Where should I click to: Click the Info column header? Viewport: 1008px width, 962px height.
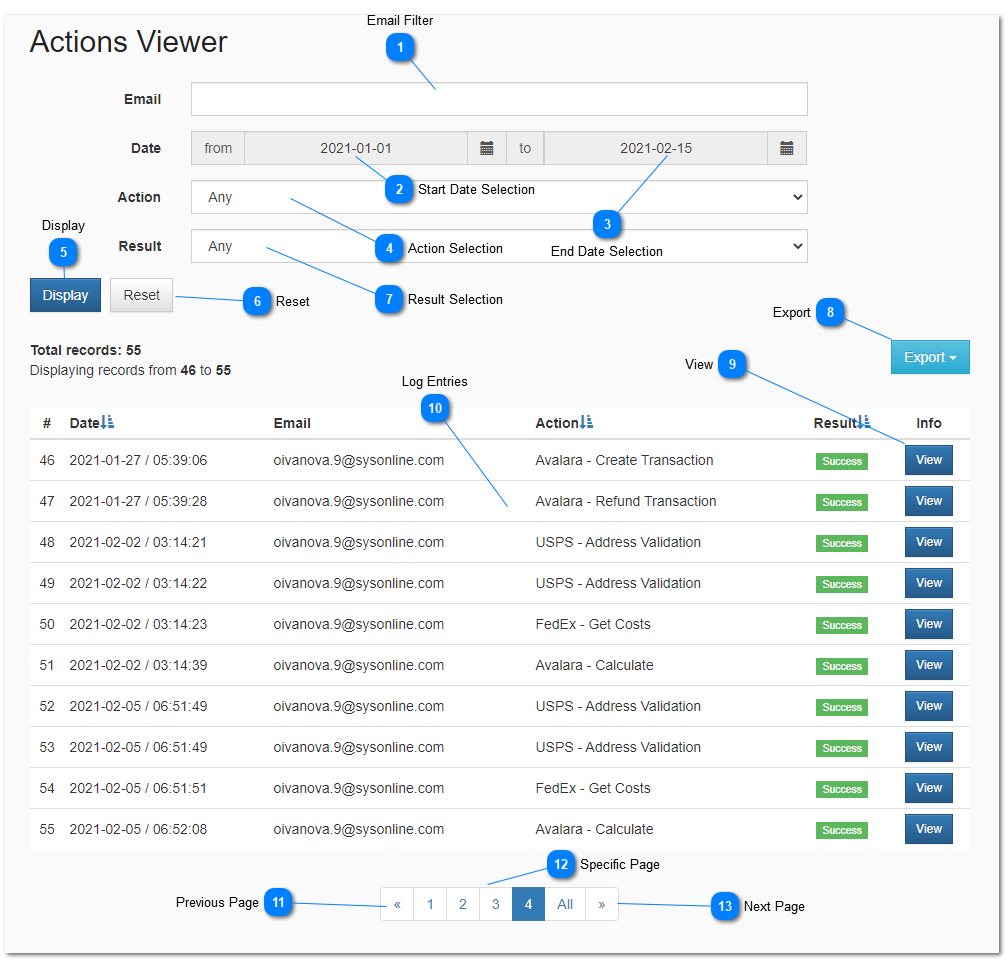pos(928,424)
